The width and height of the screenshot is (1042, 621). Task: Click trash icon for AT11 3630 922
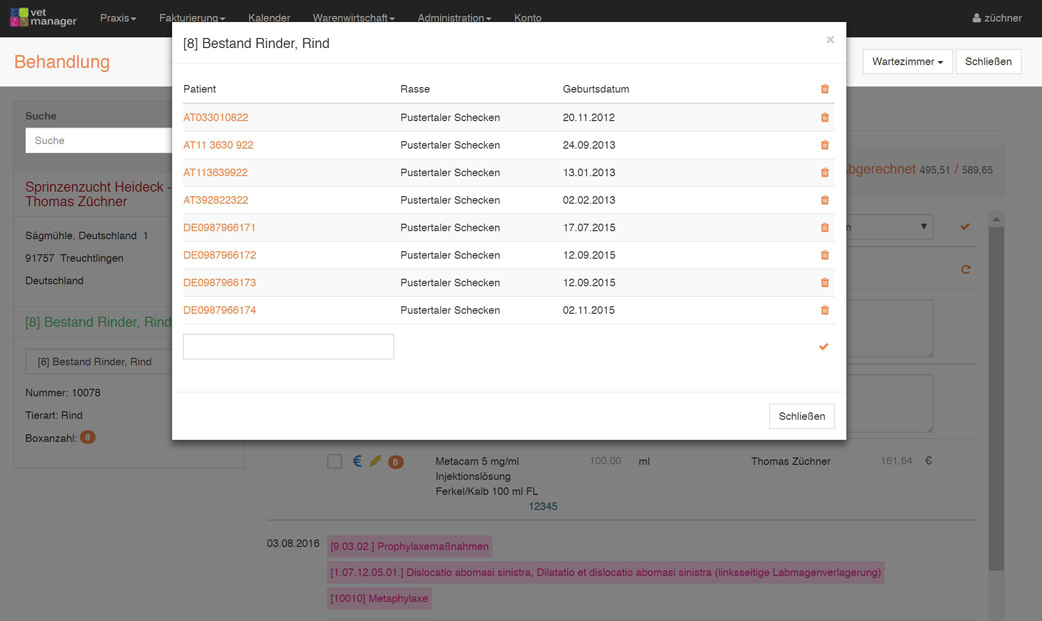click(824, 145)
